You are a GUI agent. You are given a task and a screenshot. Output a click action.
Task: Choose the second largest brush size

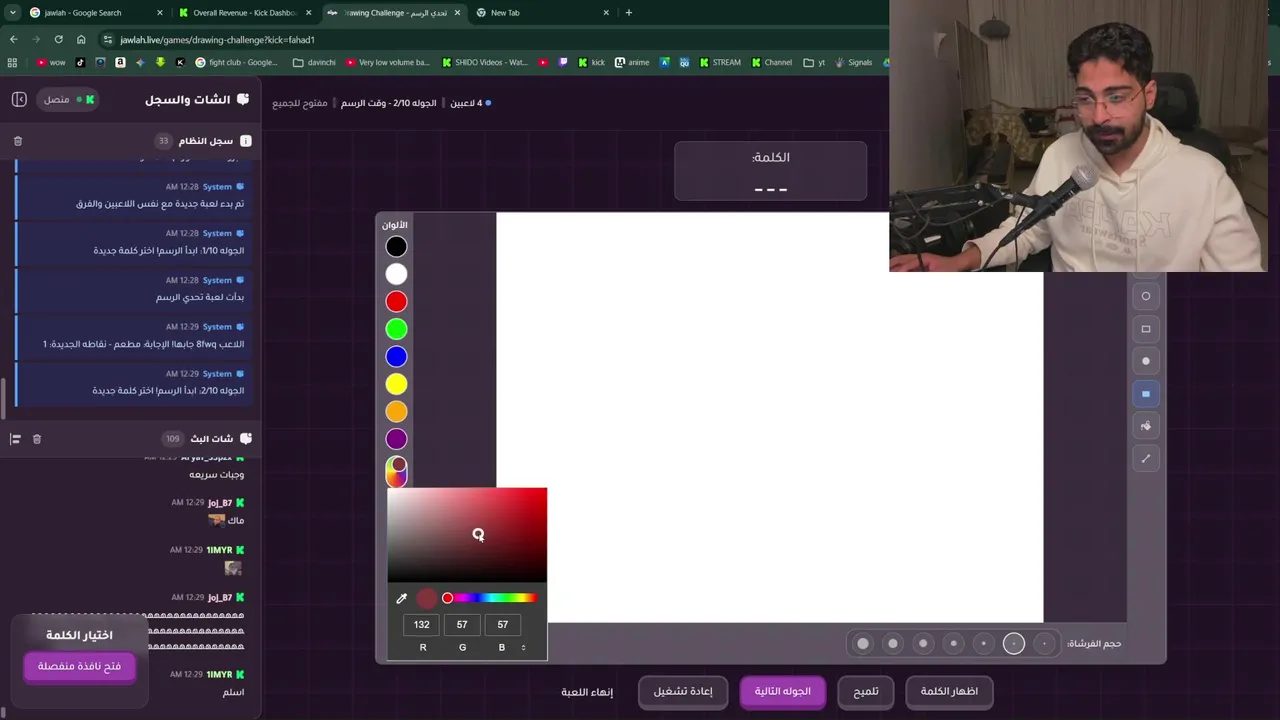click(893, 644)
